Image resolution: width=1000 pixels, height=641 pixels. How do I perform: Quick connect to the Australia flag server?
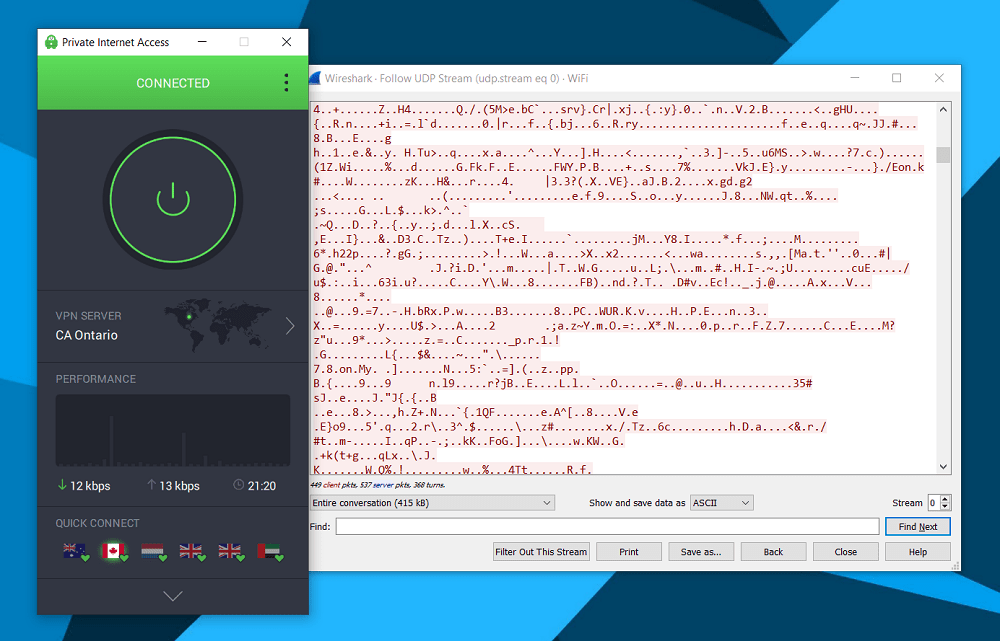(75, 551)
